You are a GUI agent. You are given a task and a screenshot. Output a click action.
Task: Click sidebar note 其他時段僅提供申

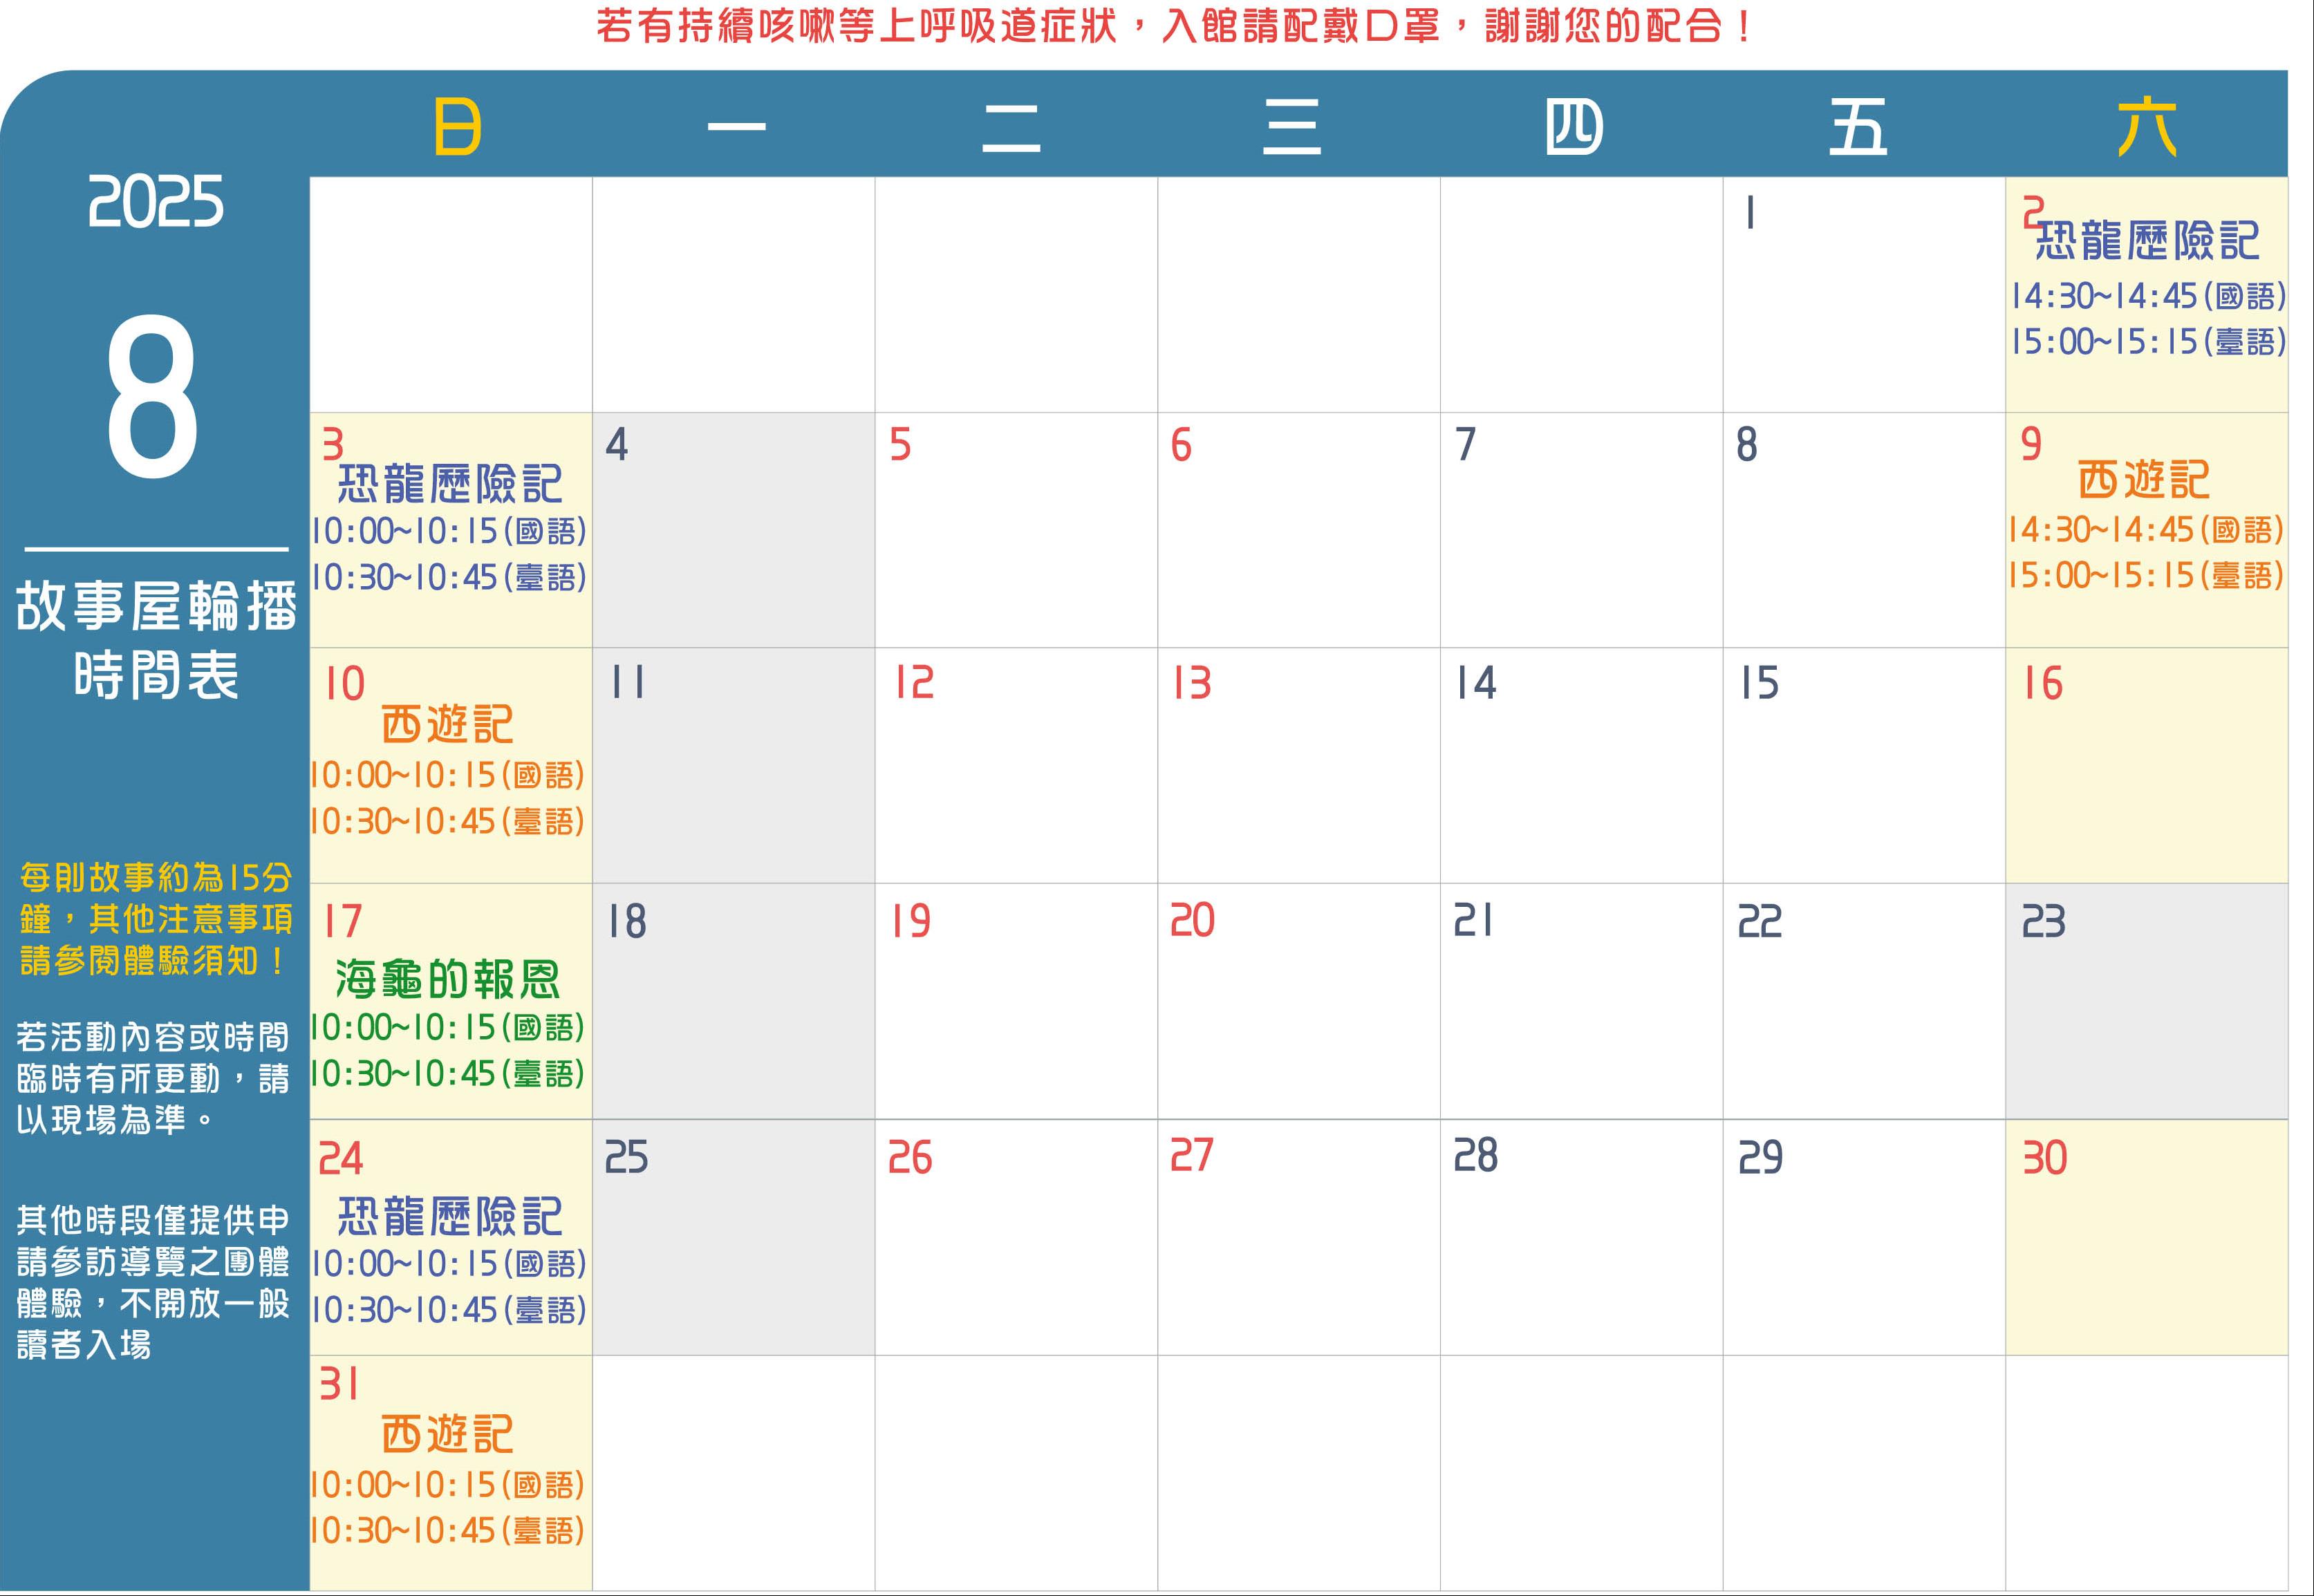(153, 1220)
